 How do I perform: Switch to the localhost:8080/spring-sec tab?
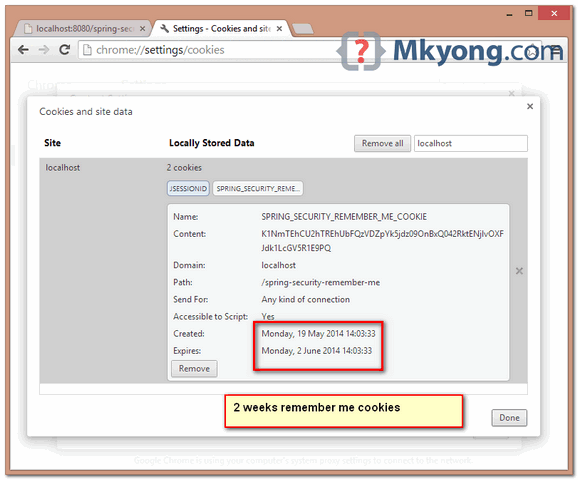pyautogui.click(x=83, y=28)
